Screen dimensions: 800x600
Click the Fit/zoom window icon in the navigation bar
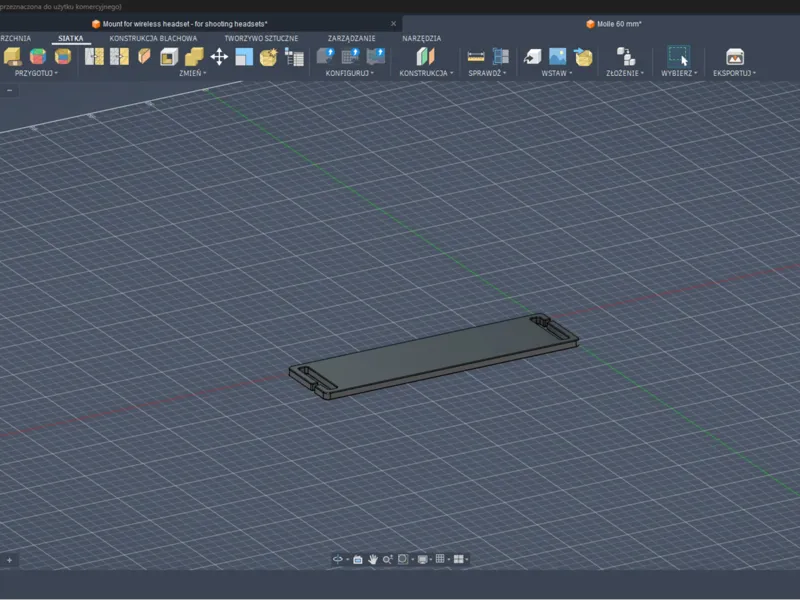click(x=403, y=559)
